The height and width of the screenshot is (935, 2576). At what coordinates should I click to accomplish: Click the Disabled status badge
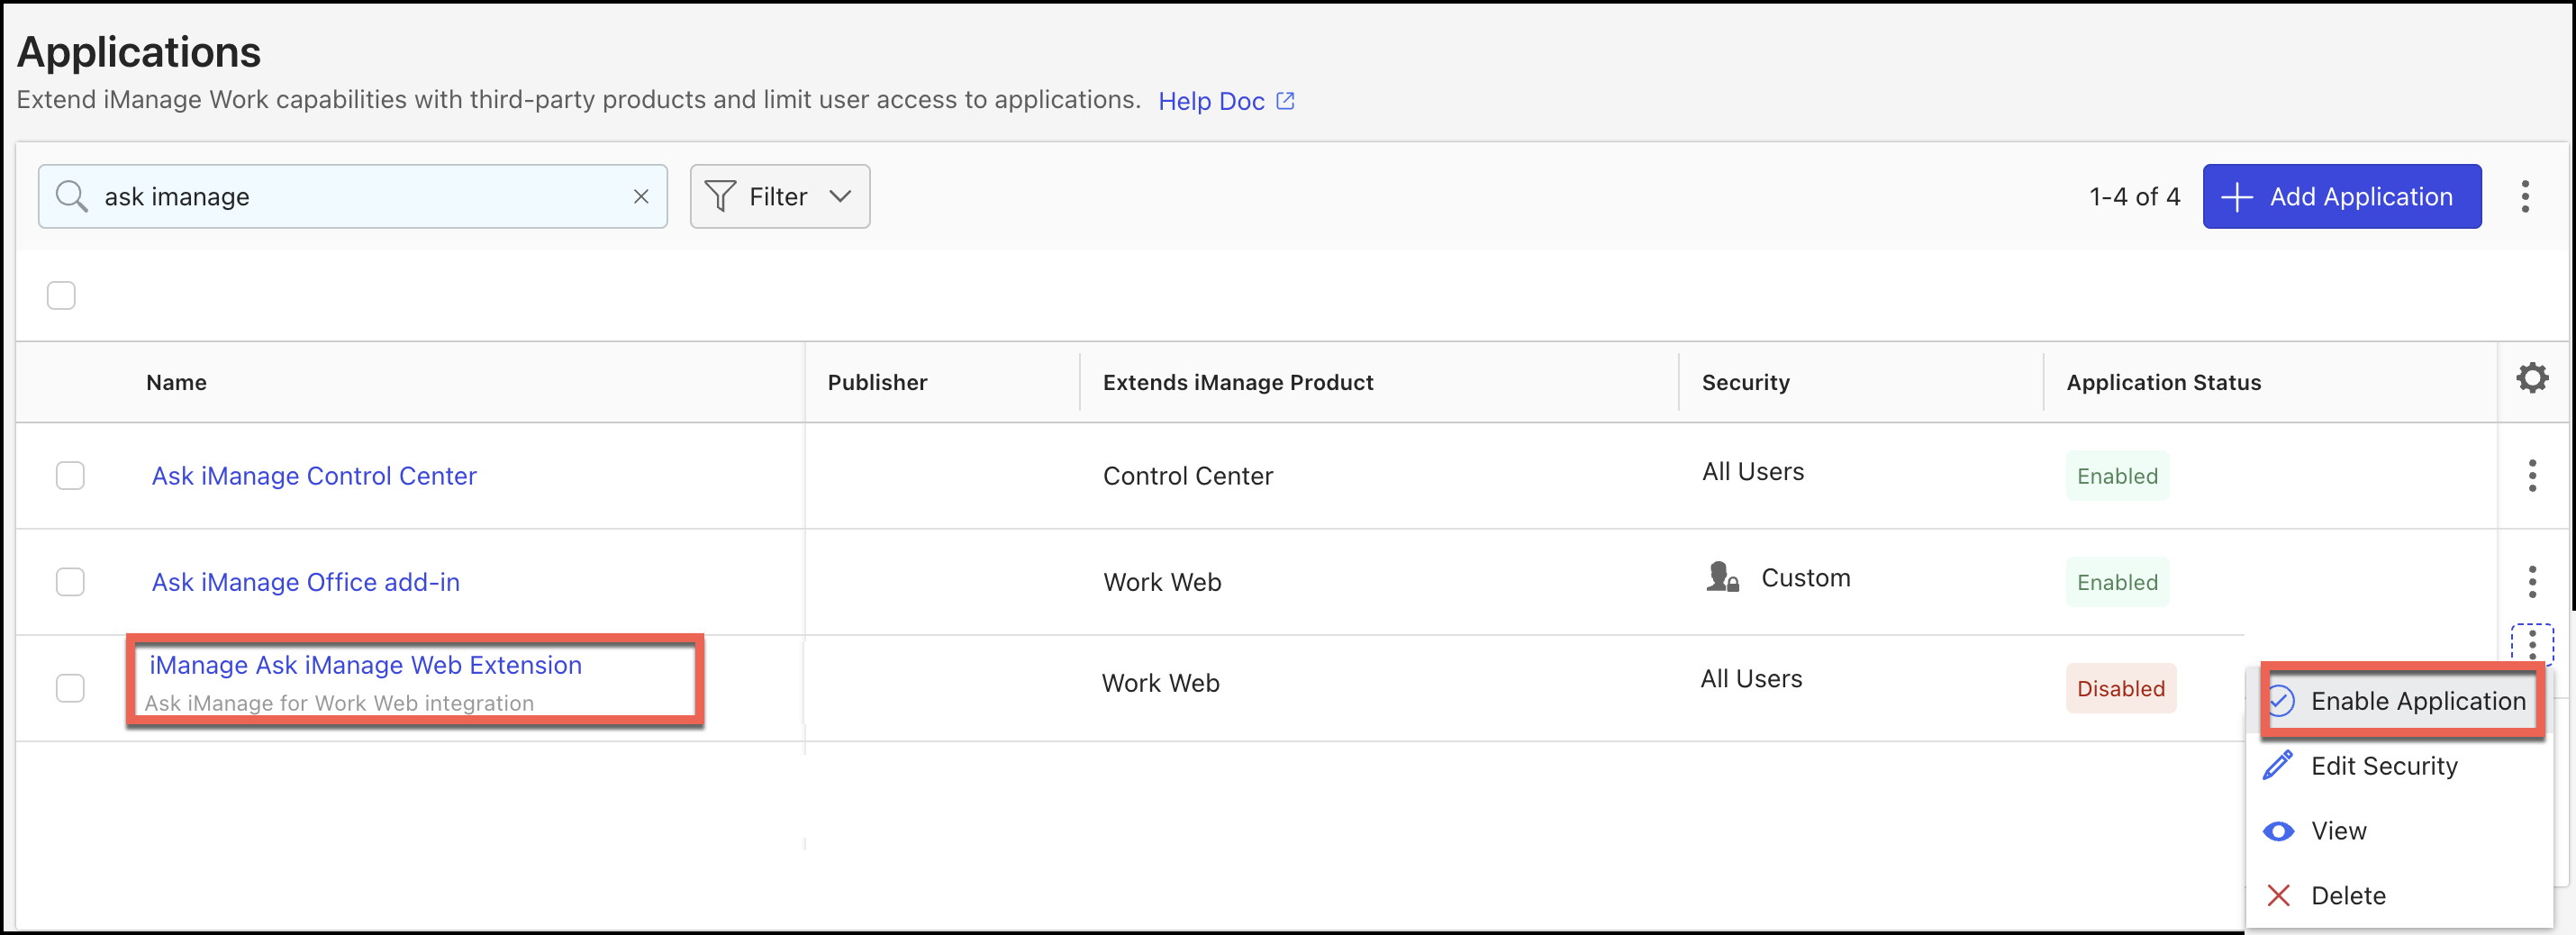pos(2120,688)
